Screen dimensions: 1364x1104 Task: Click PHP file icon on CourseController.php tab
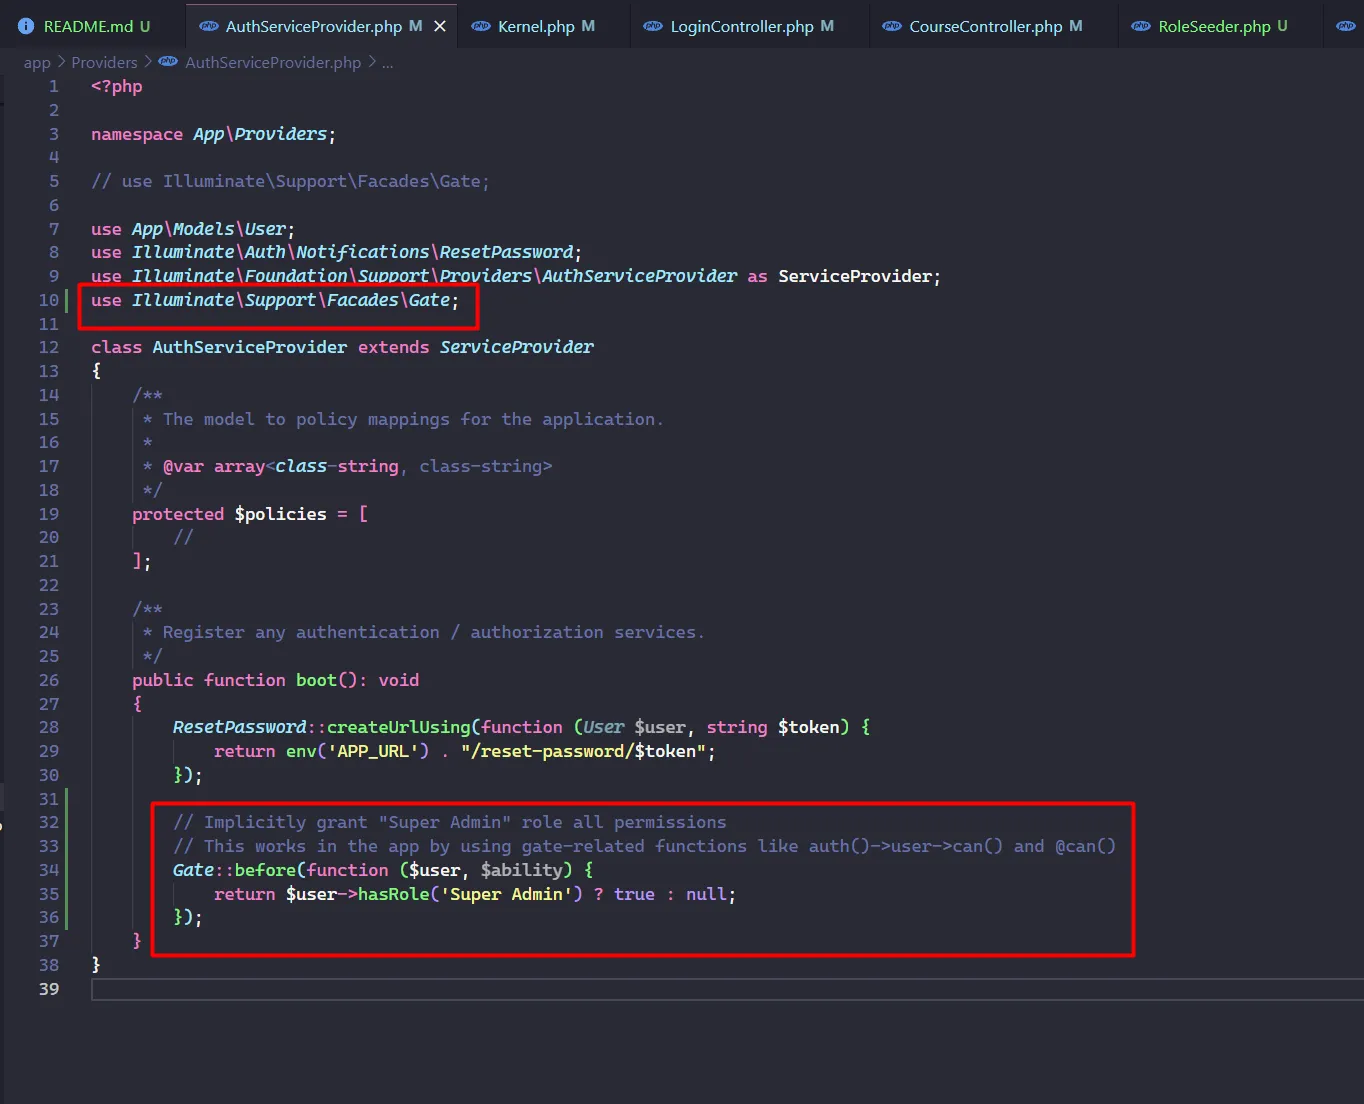pos(892,26)
